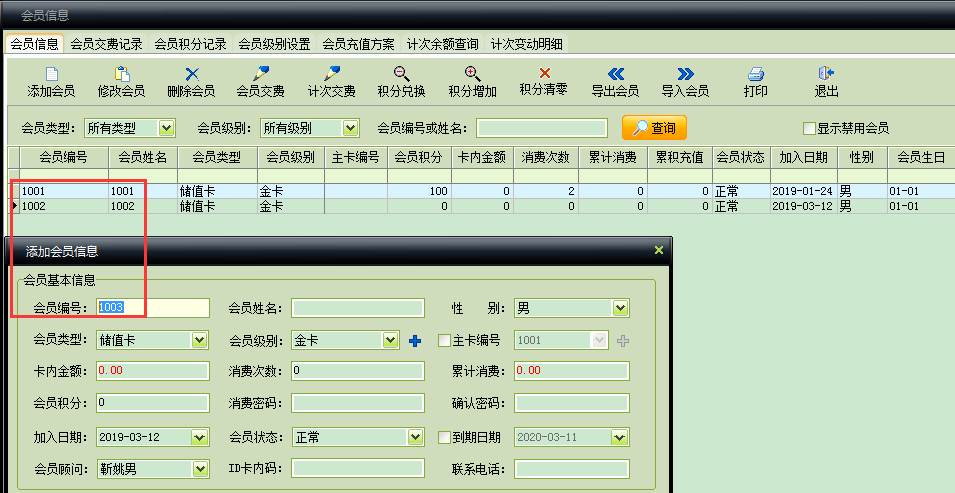Click the 2019-03-12 join date cell in table
The width and height of the screenshot is (955, 493).
point(804,207)
